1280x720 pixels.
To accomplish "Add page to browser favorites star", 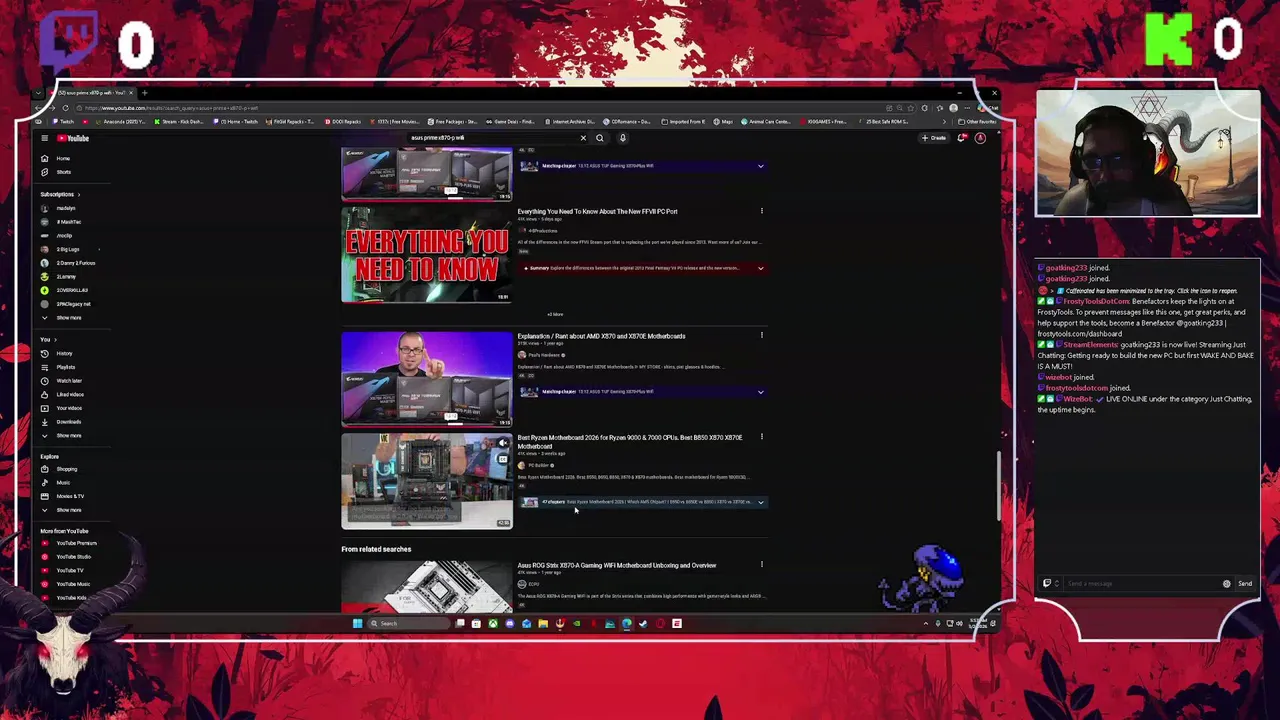I will pos(912,107).
